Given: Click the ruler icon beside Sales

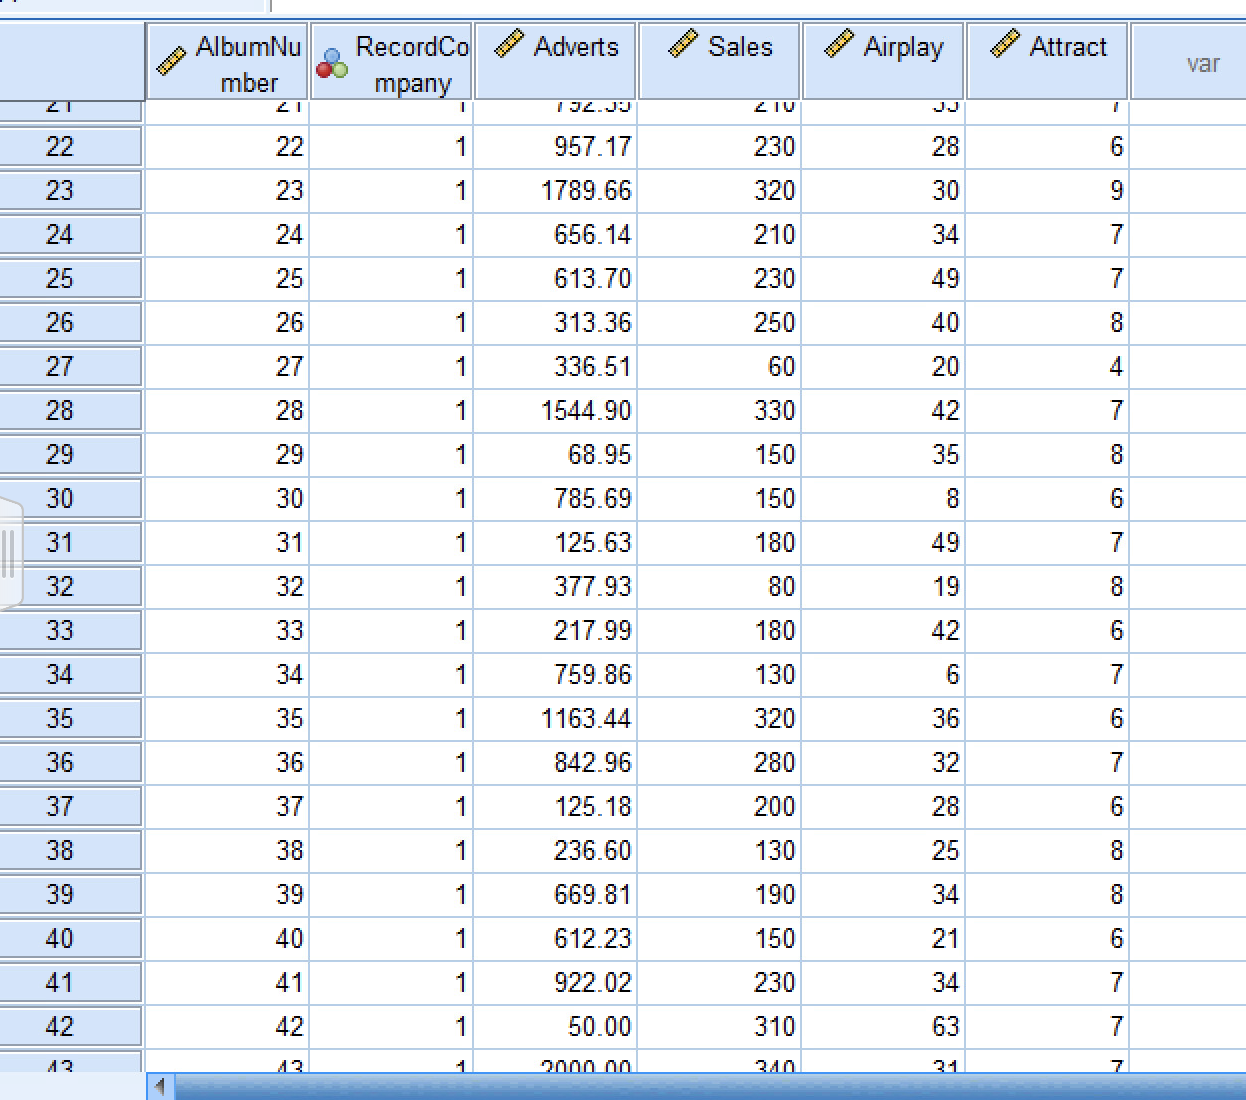Looking at the screenshot, I should (x=682, y=44).
